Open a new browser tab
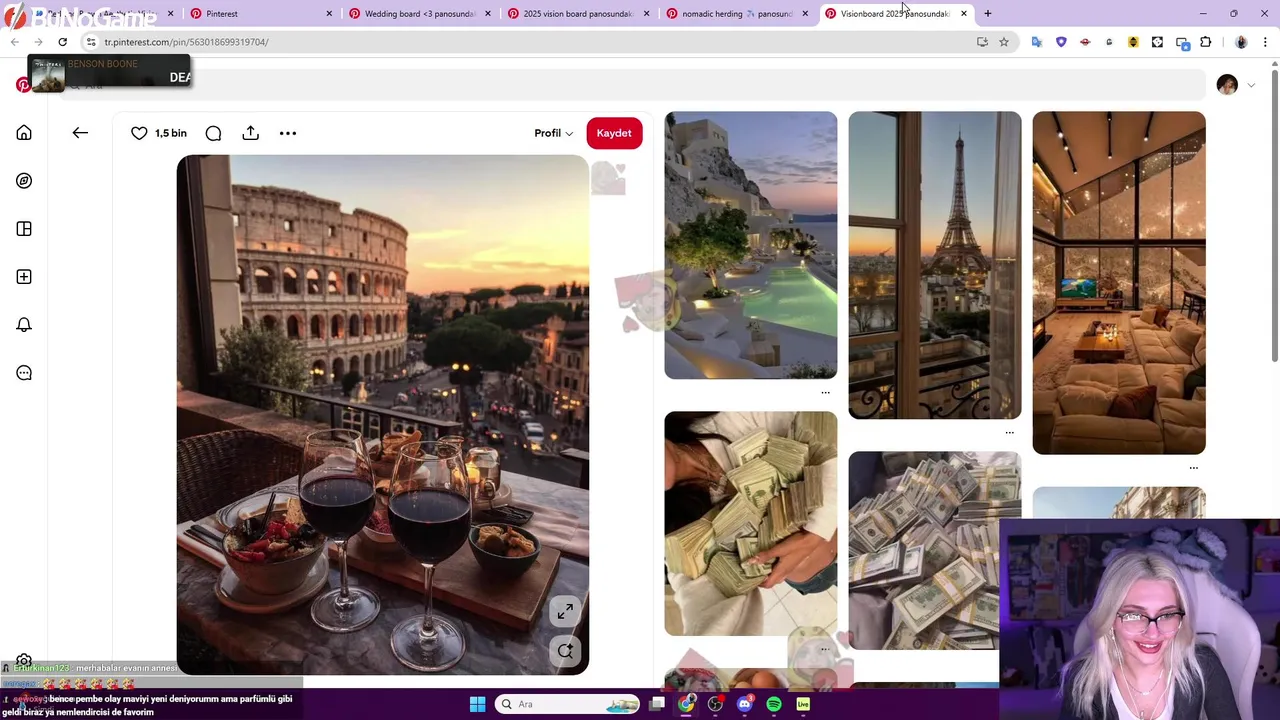The image size is (1280, 720). pyautogui.click(x=988, y=14)
